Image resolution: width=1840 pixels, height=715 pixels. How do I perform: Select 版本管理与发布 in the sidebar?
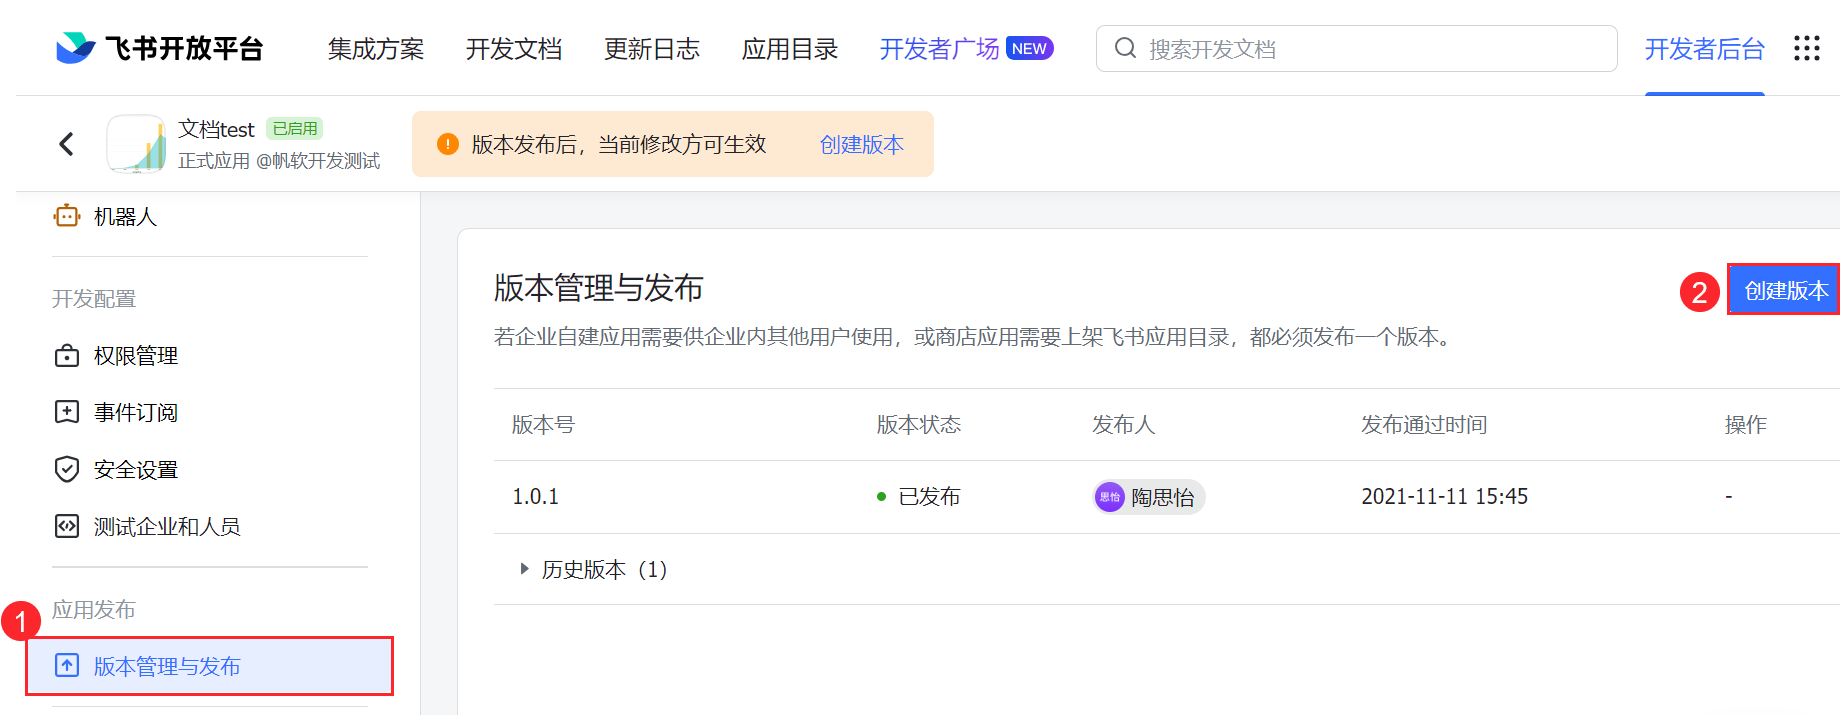point(209,666)
